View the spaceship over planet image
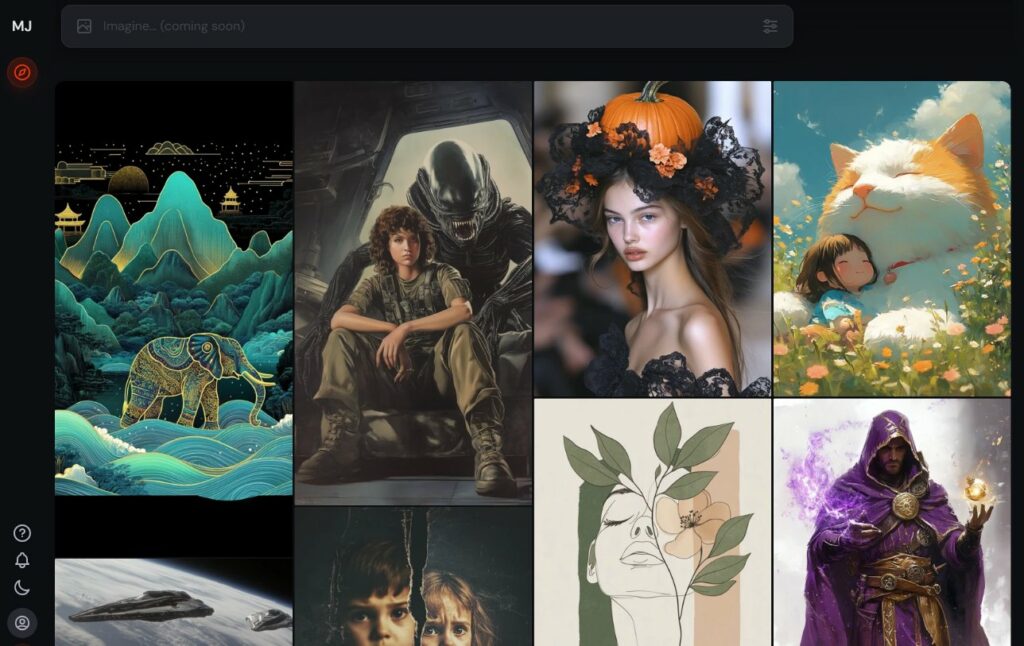 pos(173,602)
